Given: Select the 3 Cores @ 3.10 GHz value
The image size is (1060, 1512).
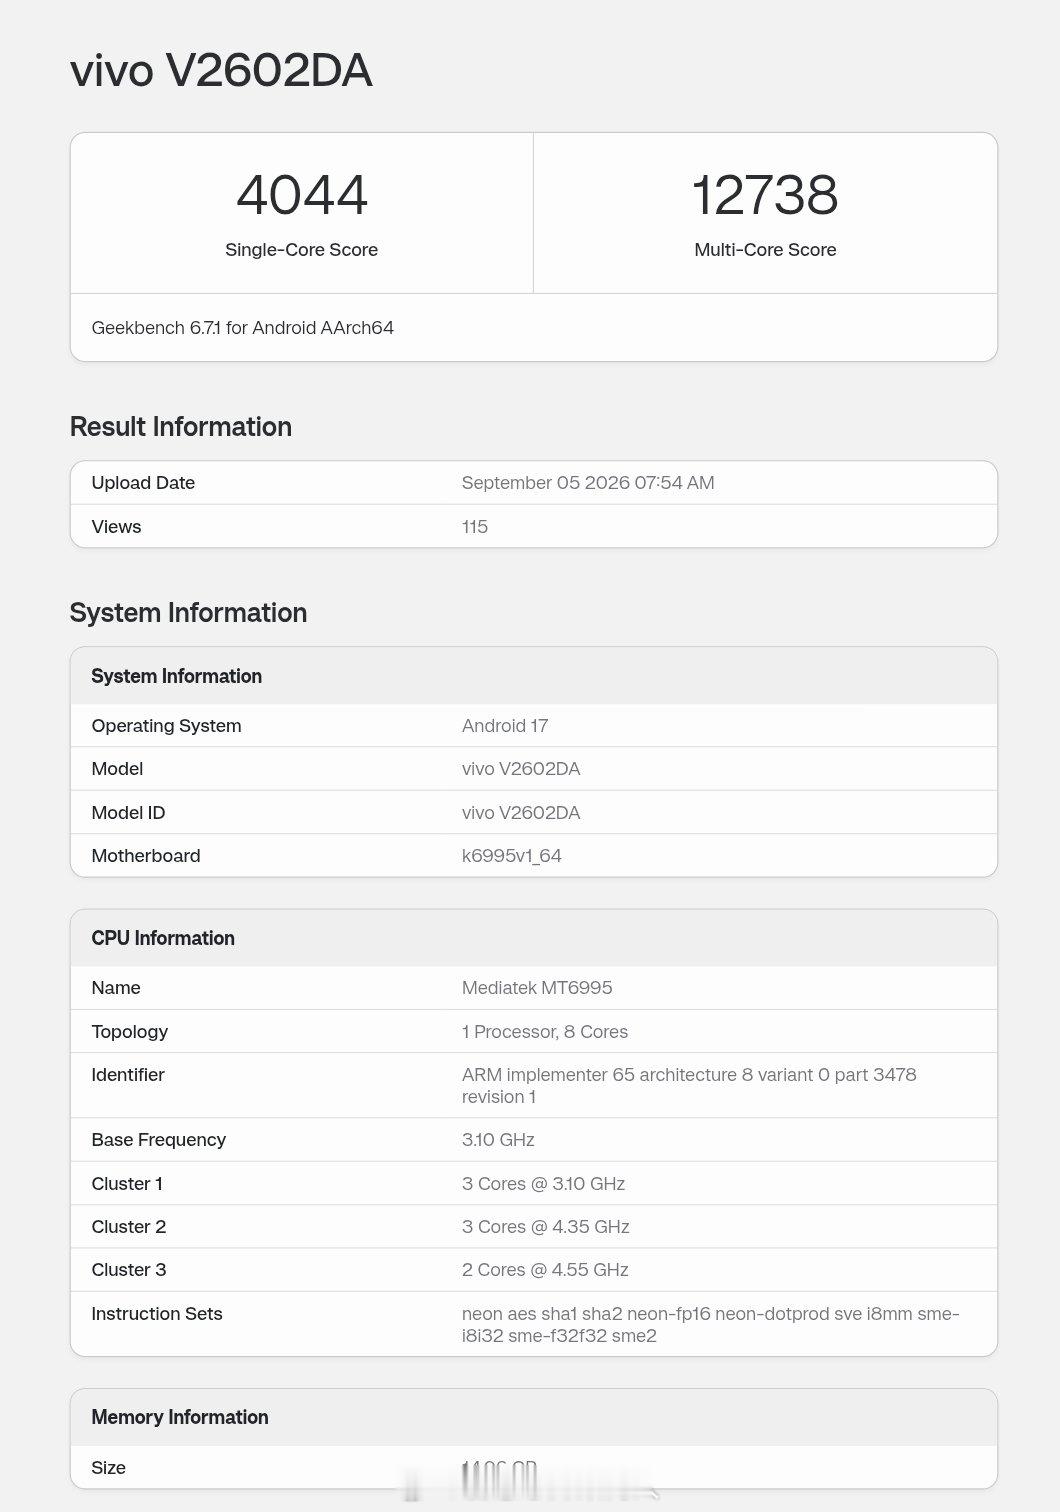Looking at the screenshot, I should (543, 1184).
